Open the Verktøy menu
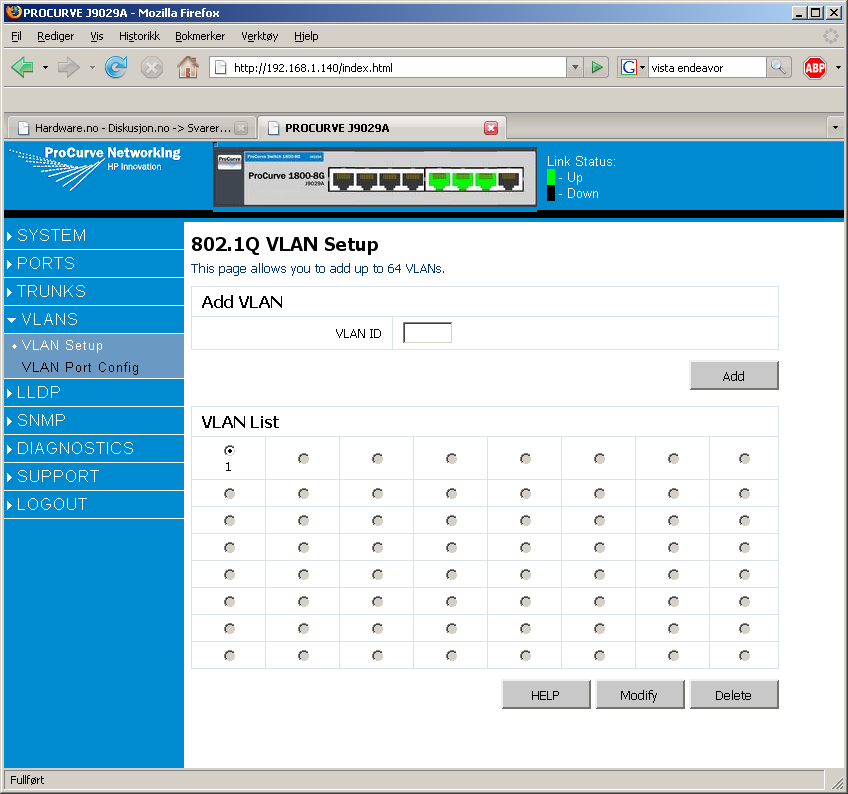Image resolution: width=848 pixels, height=794 pixels. [259, 36]
